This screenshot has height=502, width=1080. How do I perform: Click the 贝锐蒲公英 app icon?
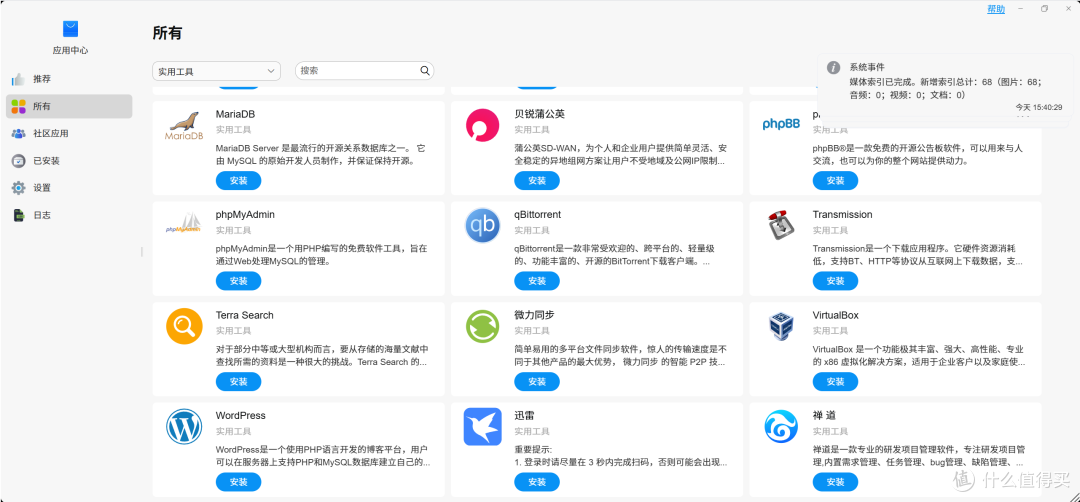pos(482,125)
